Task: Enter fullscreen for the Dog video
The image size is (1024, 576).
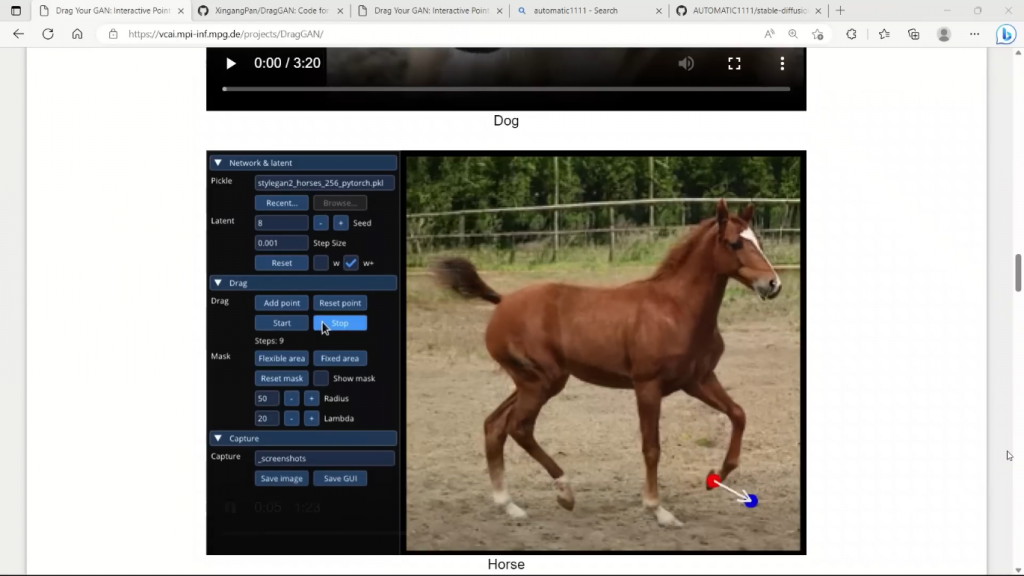Action: coord(734,63)
